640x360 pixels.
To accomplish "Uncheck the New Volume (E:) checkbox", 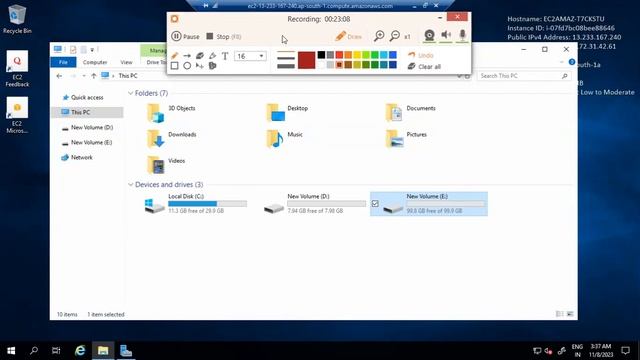I will pos(375,203).
